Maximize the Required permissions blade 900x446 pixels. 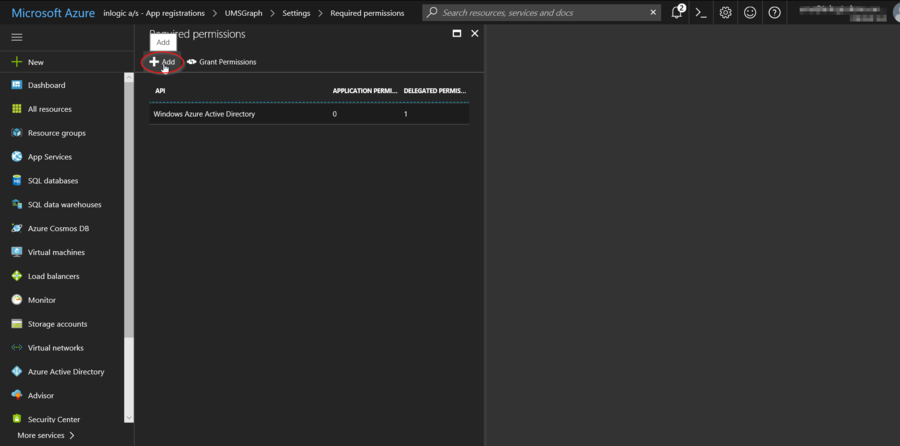point(457,33)
